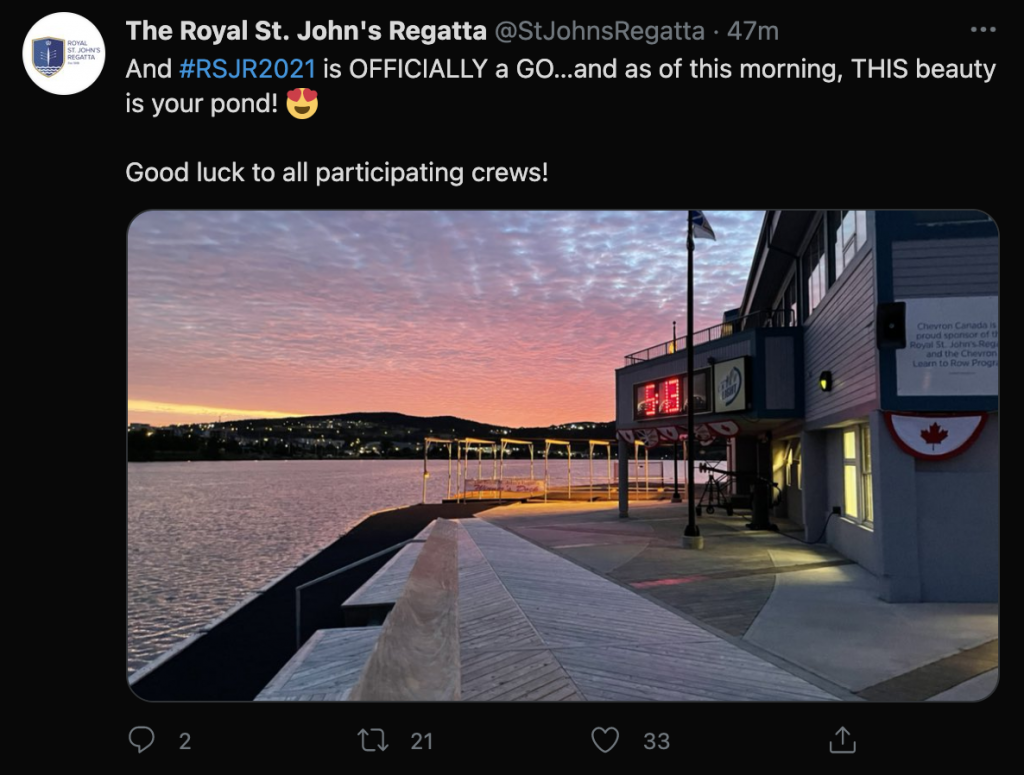Viewport: 1024px width, 775px height.
Task: Click the retweet count 21
Action: click(x=421, y=741)
